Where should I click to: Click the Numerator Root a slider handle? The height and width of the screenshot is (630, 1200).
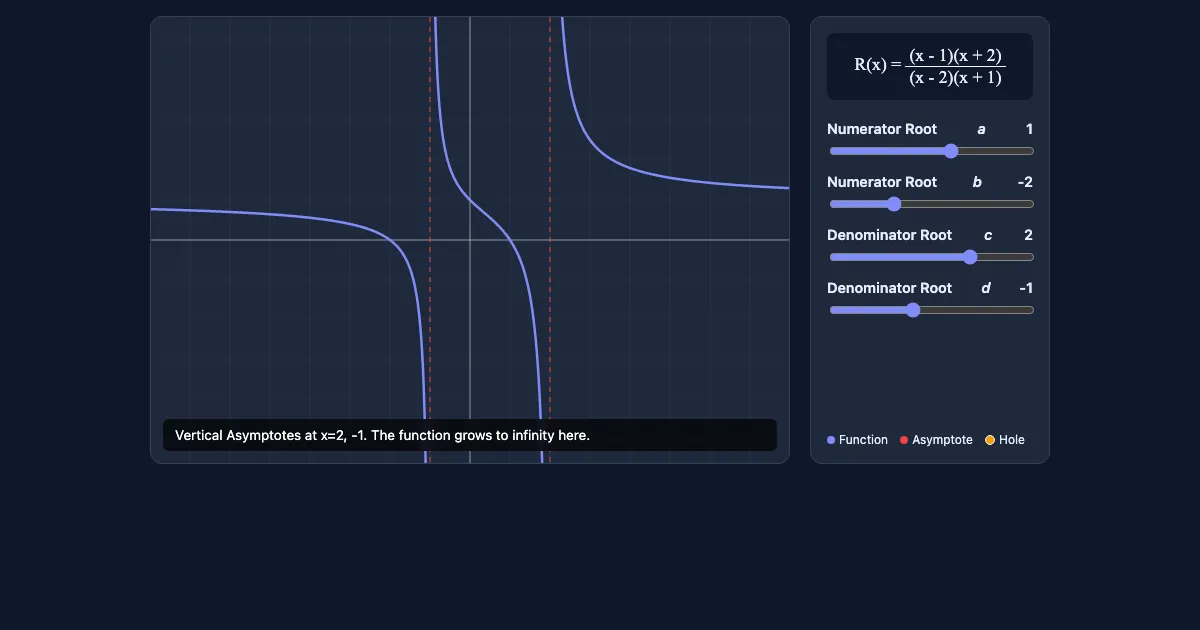(x=951, y=151)
